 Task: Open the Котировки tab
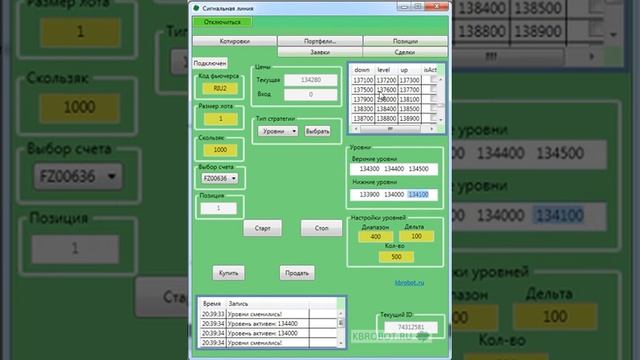point(235,41)
